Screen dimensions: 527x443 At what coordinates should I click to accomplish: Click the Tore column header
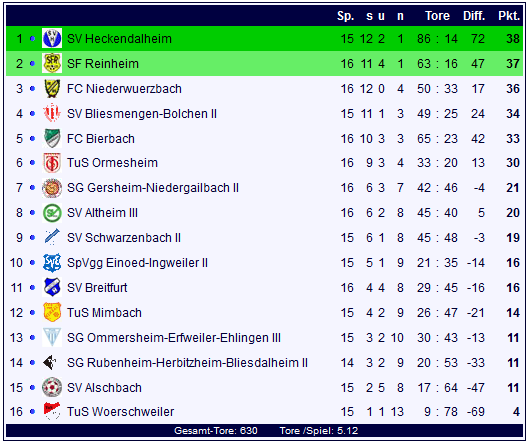[x=437, y=16]
